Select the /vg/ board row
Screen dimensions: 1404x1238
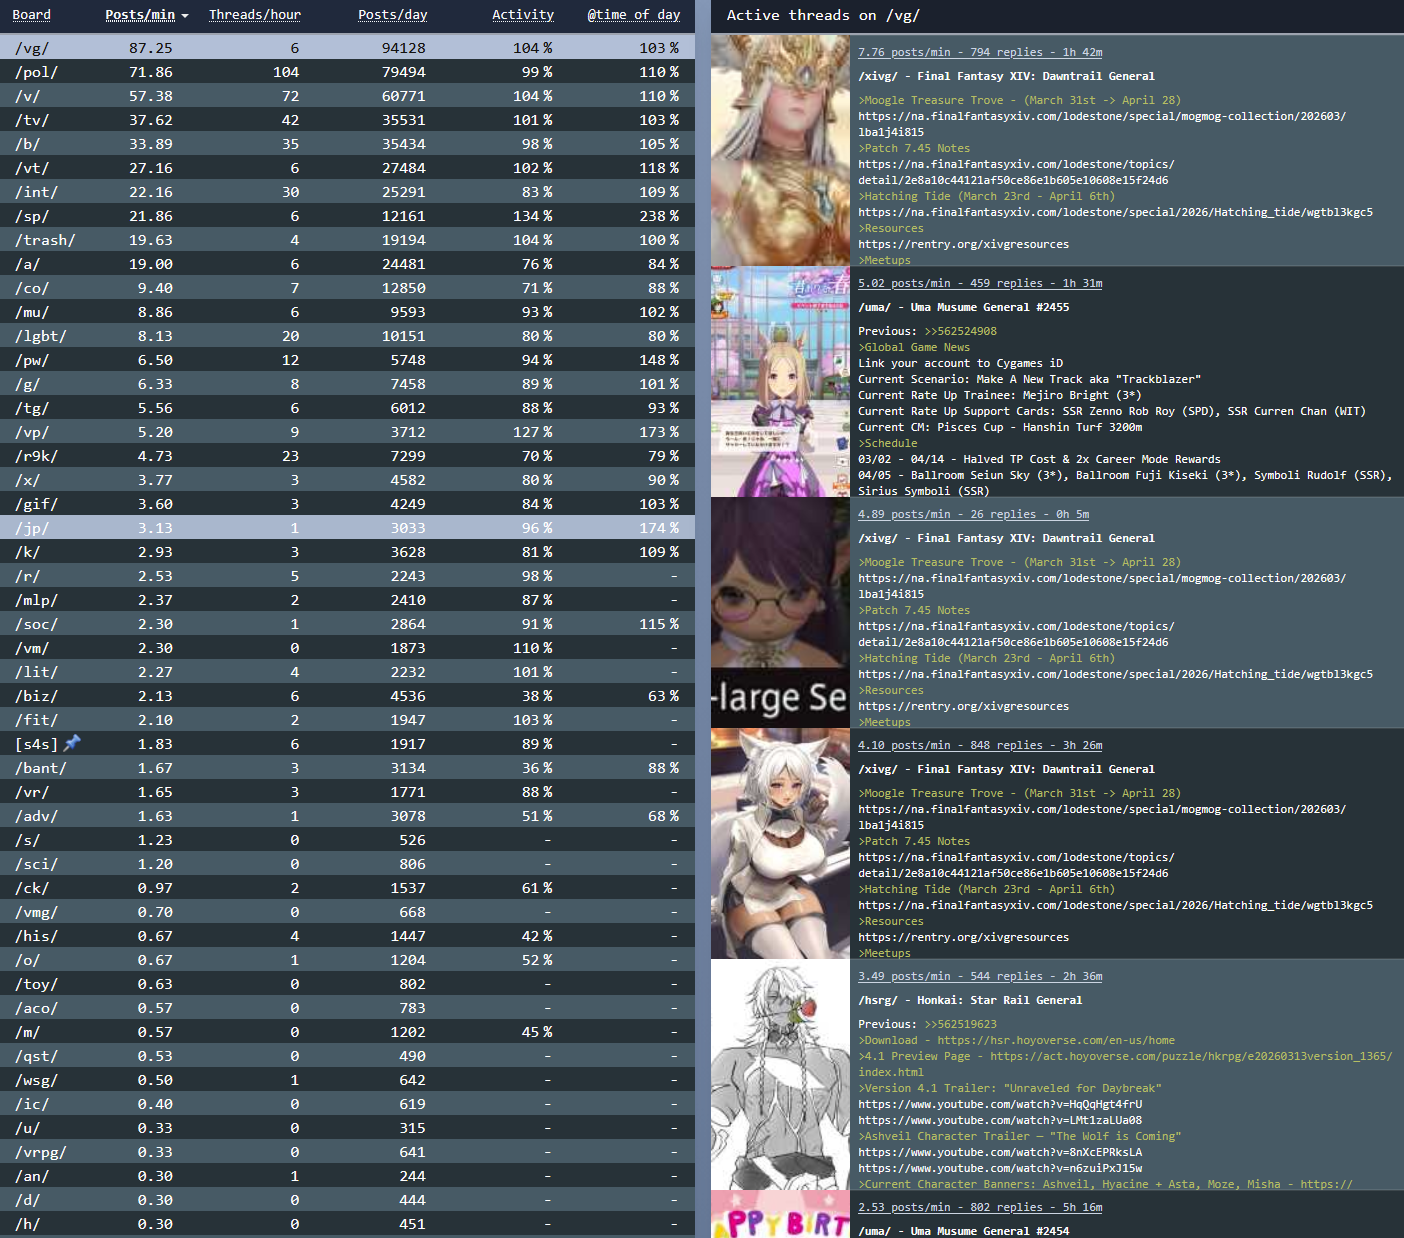click(347, 47)
